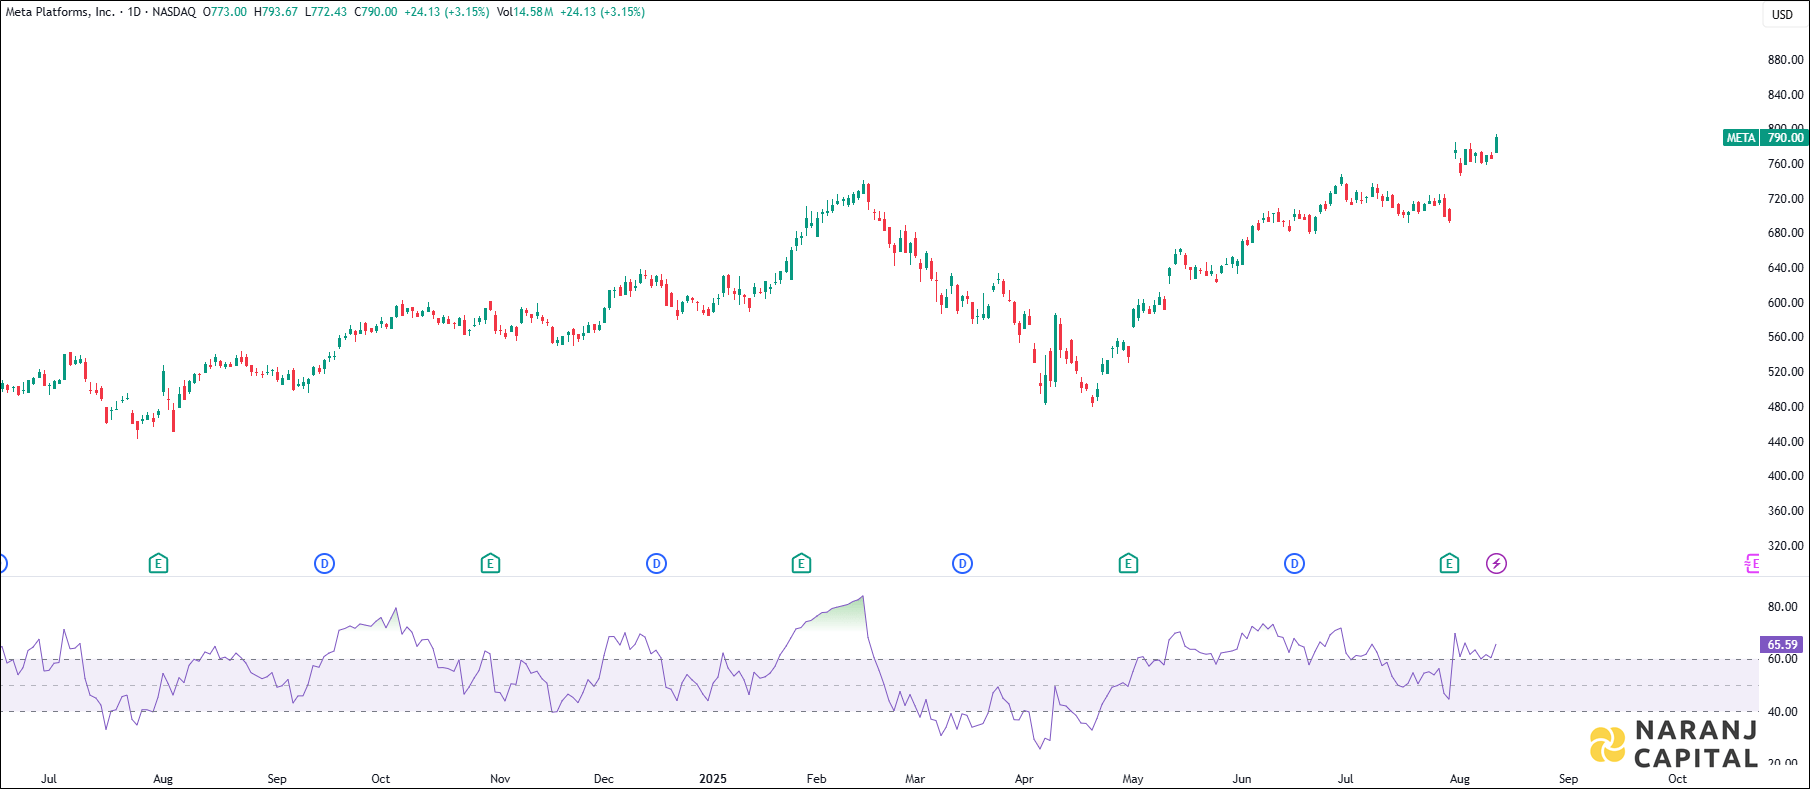
Task: Click the earnings marker just before Feb
Action: 801,564
